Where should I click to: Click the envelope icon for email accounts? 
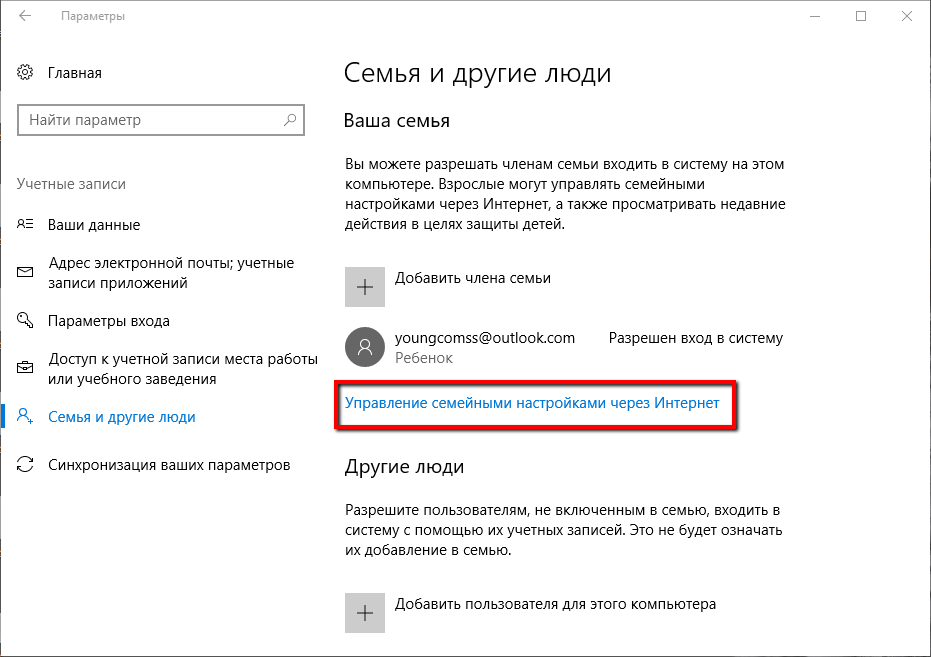(26, 273)
